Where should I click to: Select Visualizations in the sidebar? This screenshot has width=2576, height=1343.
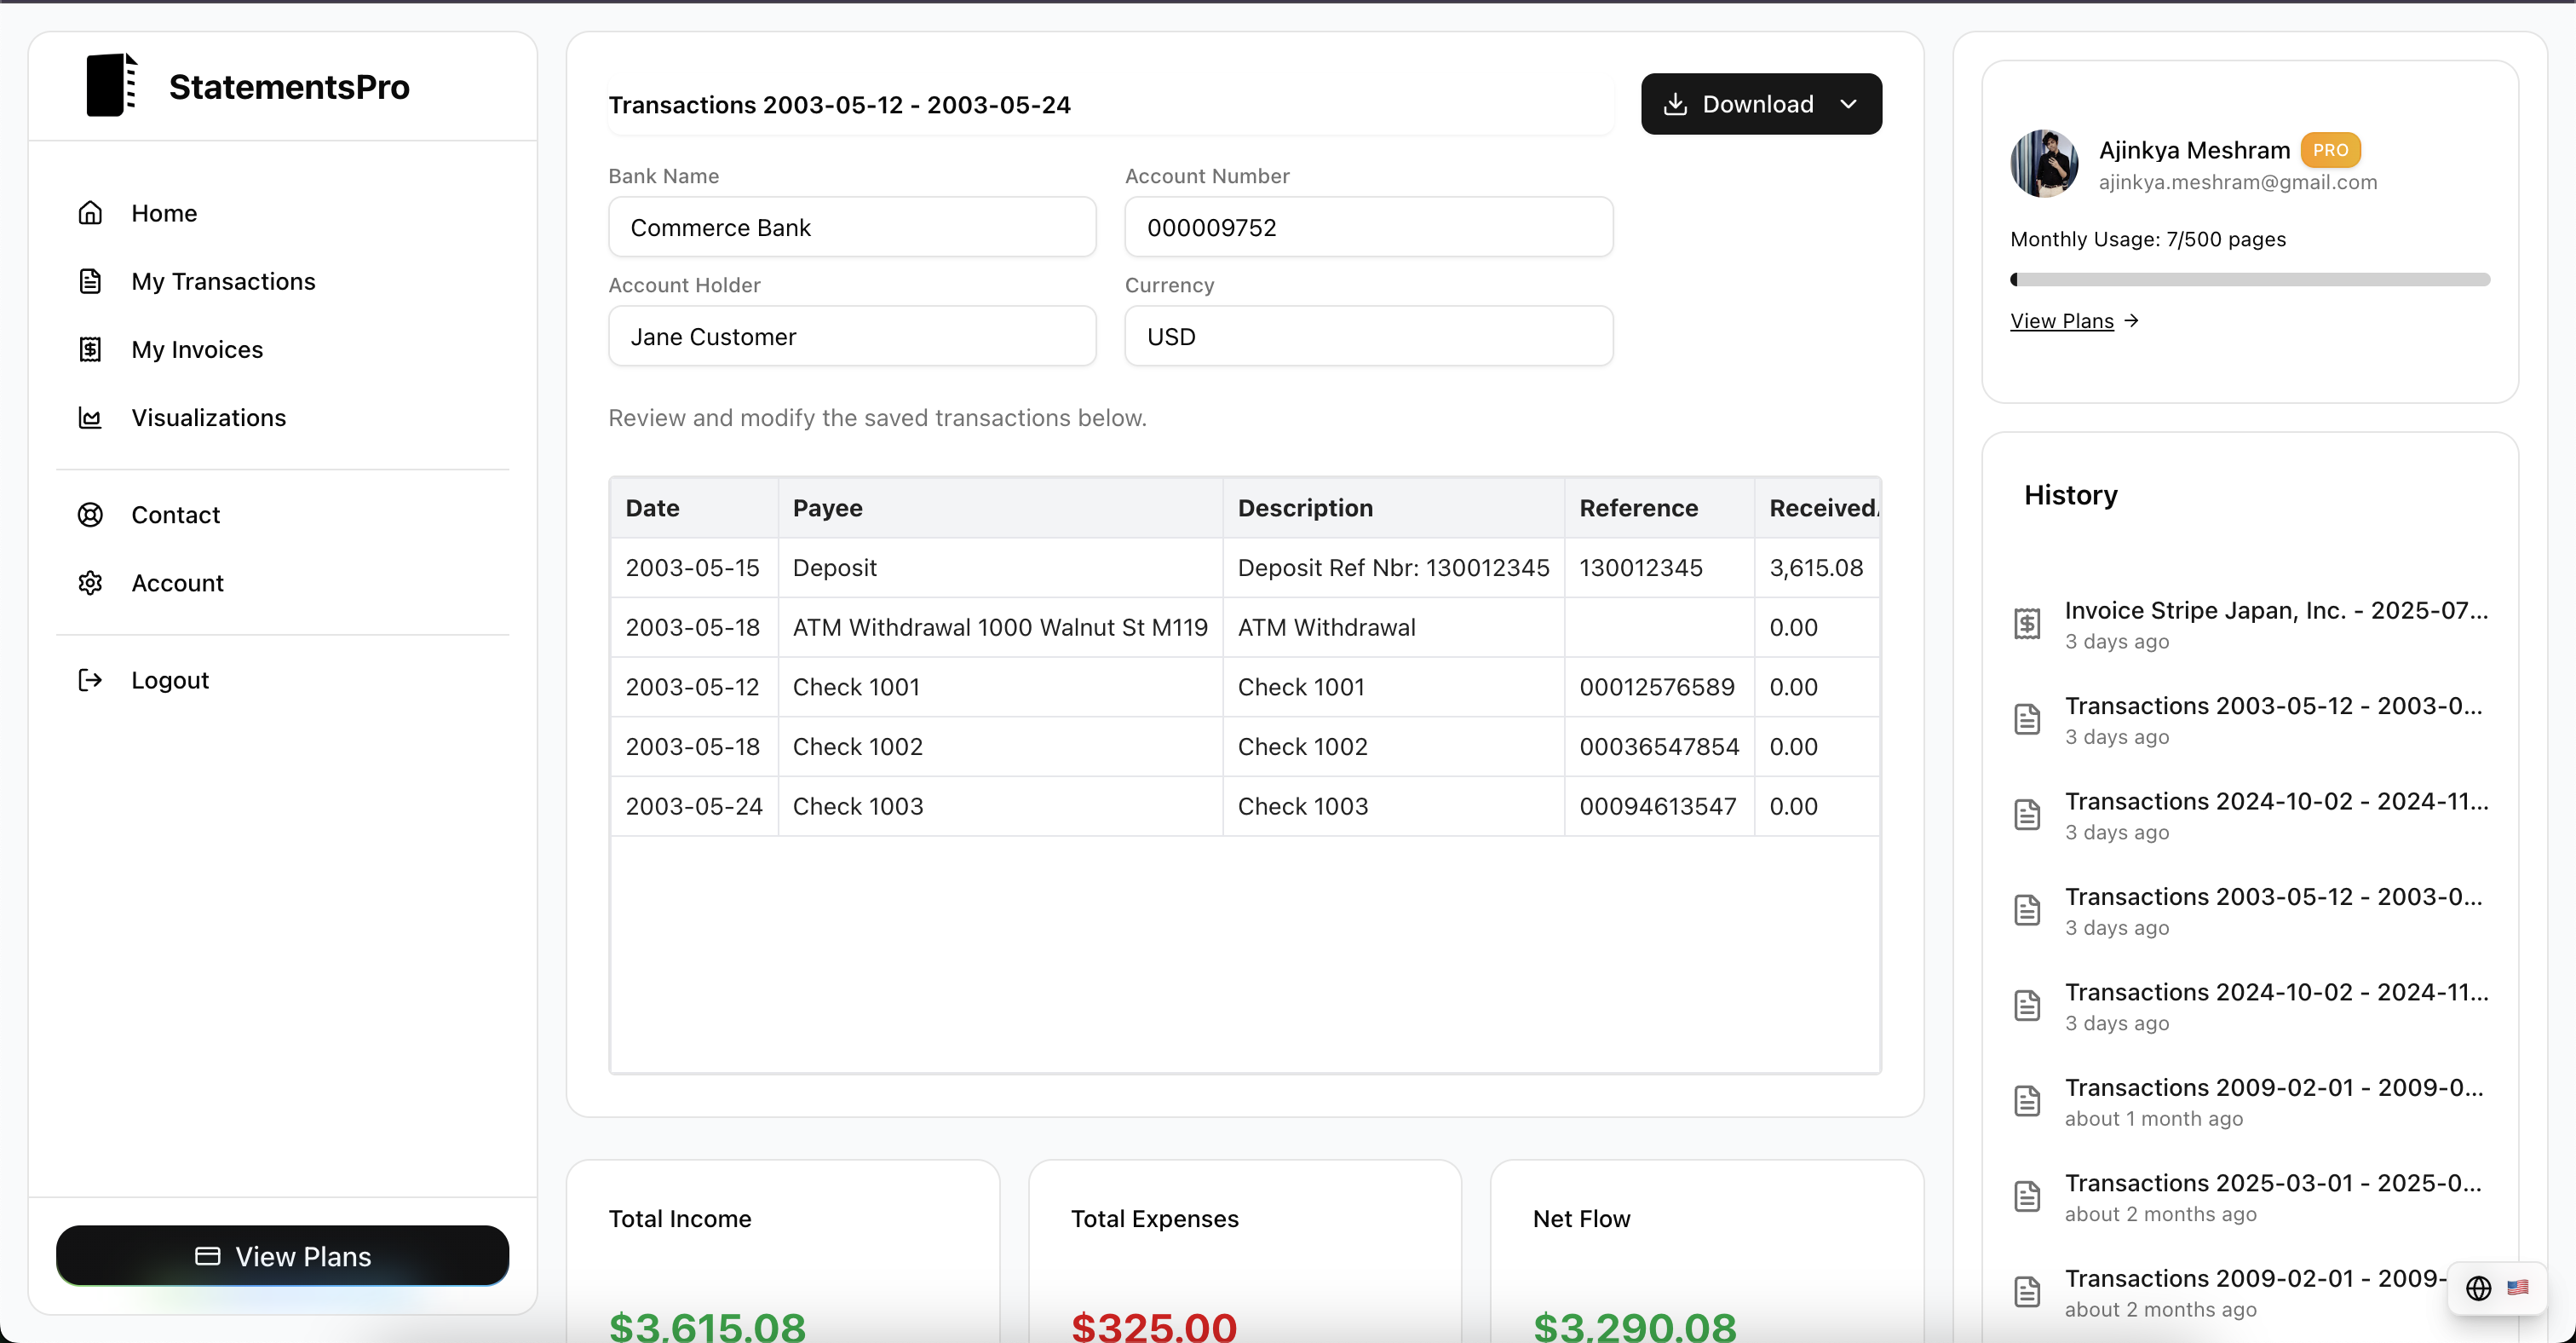click(209, 417)
